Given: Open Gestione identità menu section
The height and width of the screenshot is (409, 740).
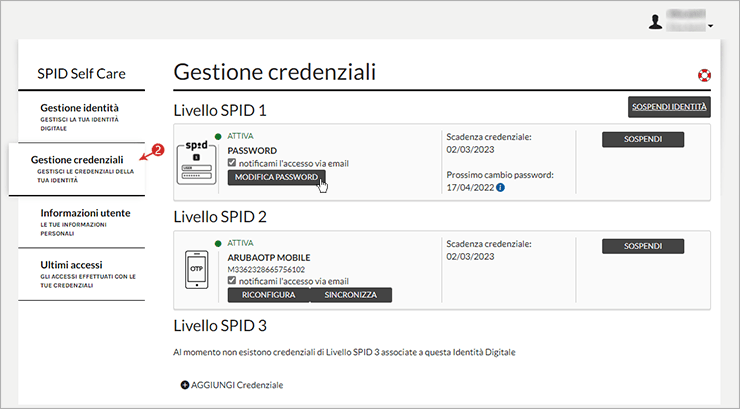Looking at the screenshot, I should point(81,117).
